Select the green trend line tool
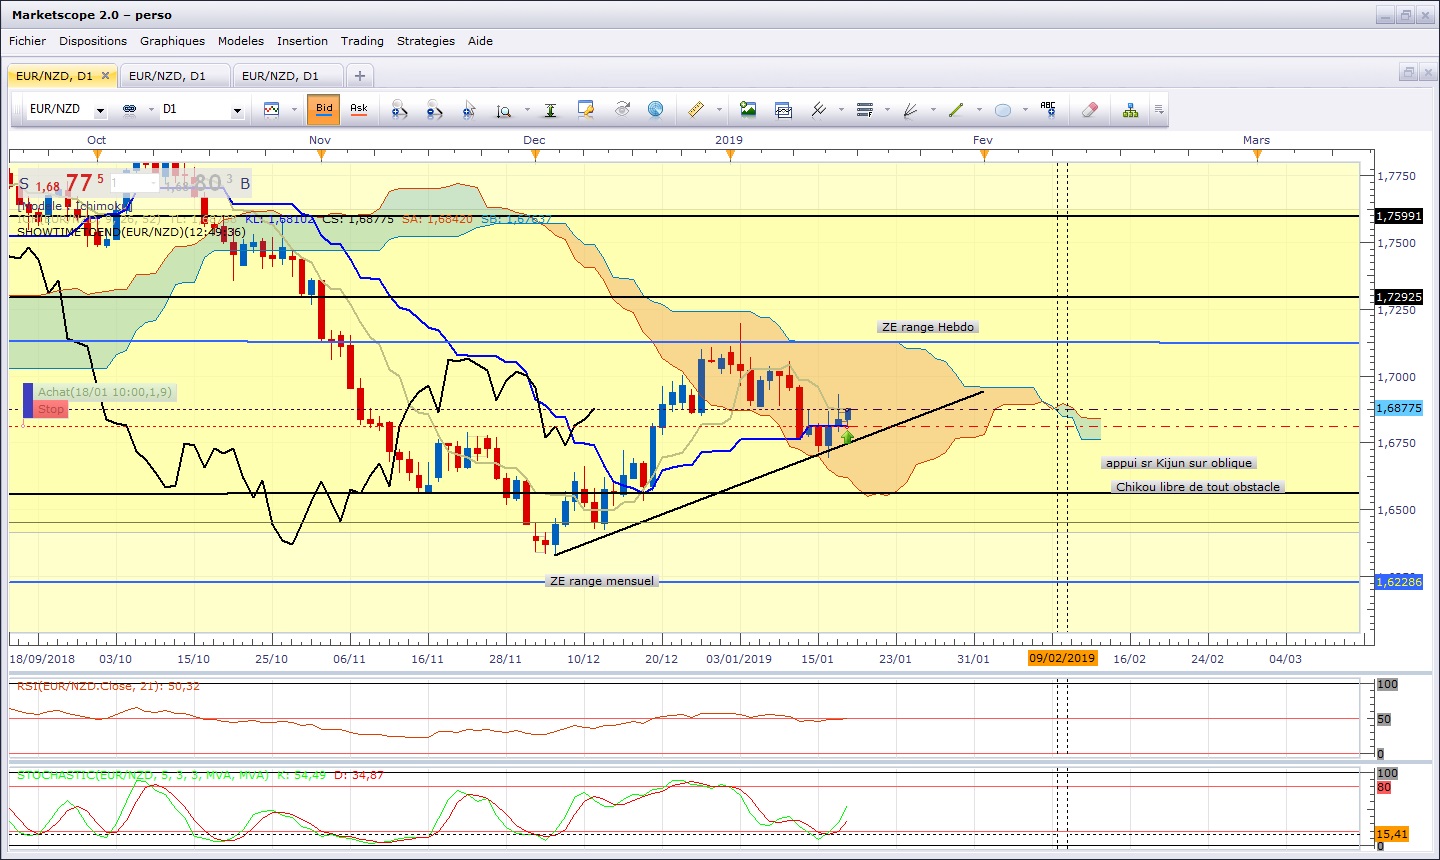 [956, 109]
